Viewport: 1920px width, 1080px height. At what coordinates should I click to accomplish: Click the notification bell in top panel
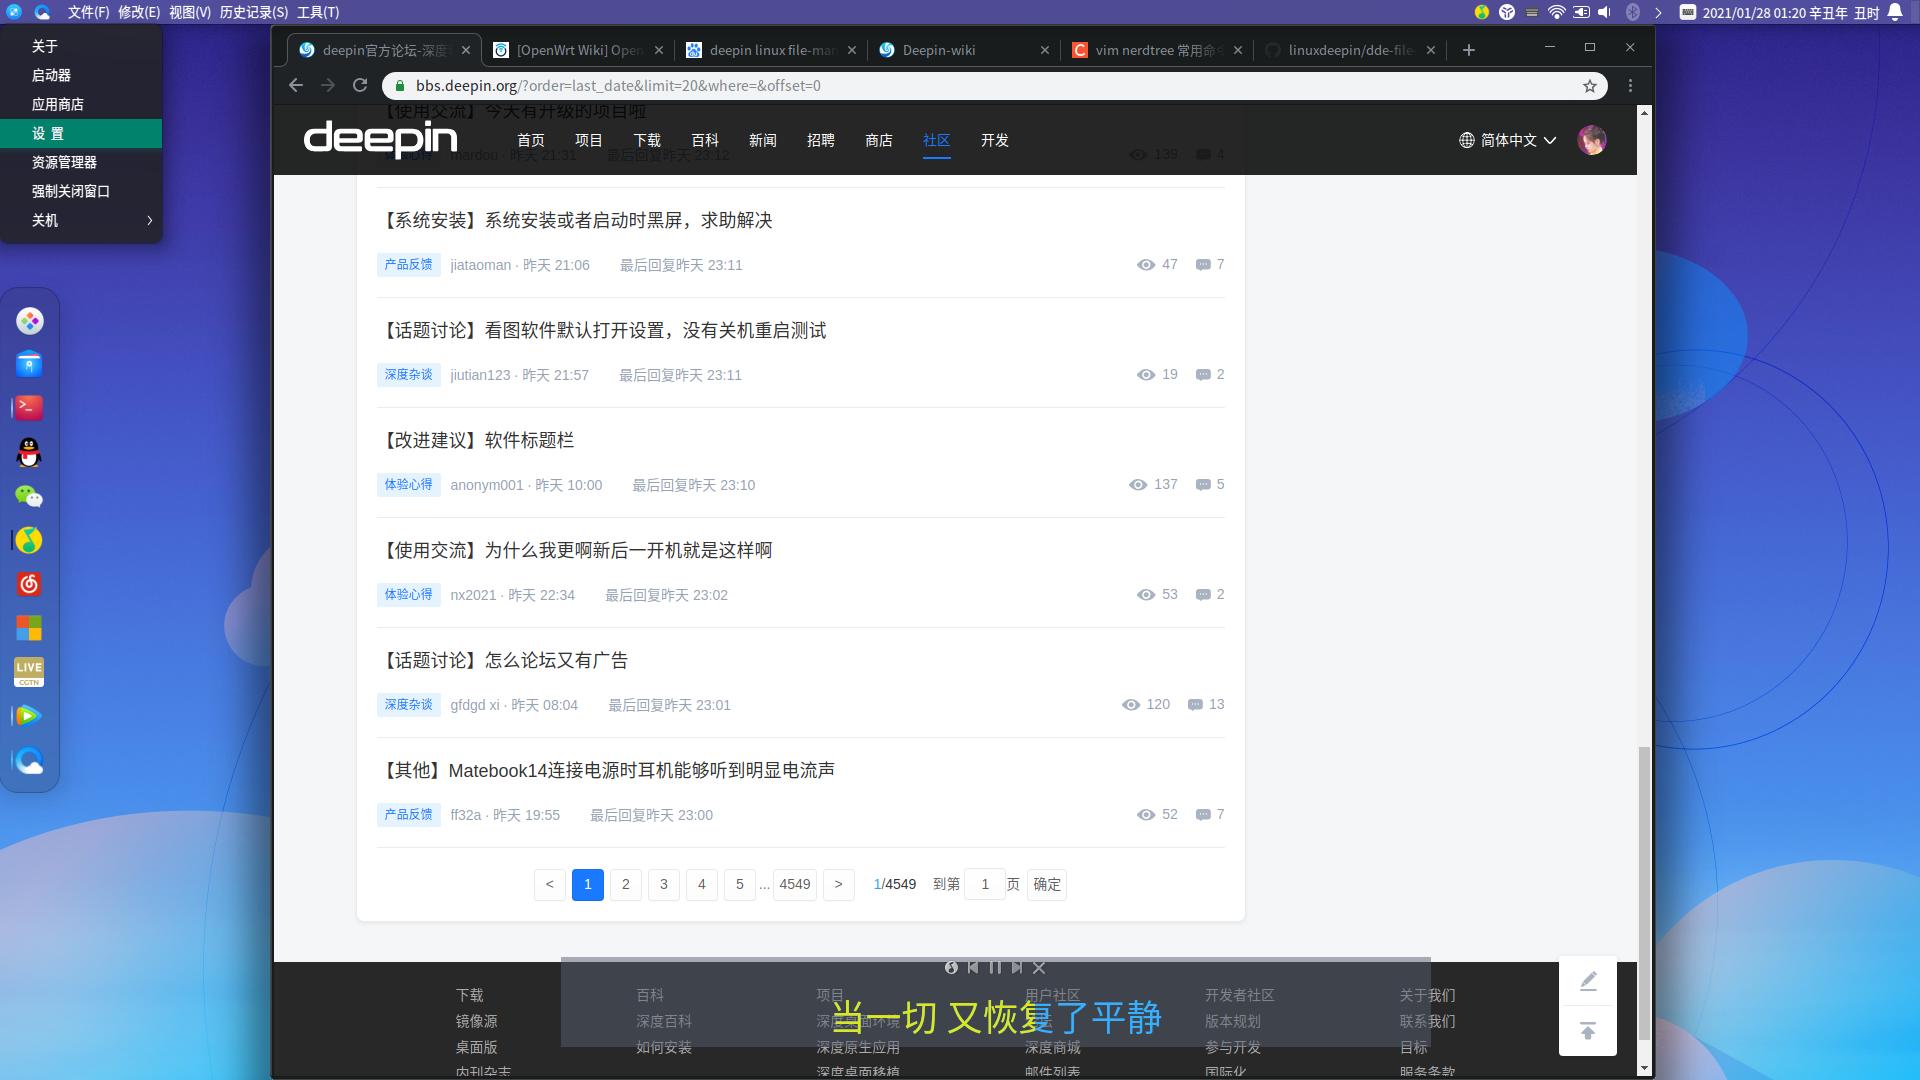click(x=1895, y=12)
